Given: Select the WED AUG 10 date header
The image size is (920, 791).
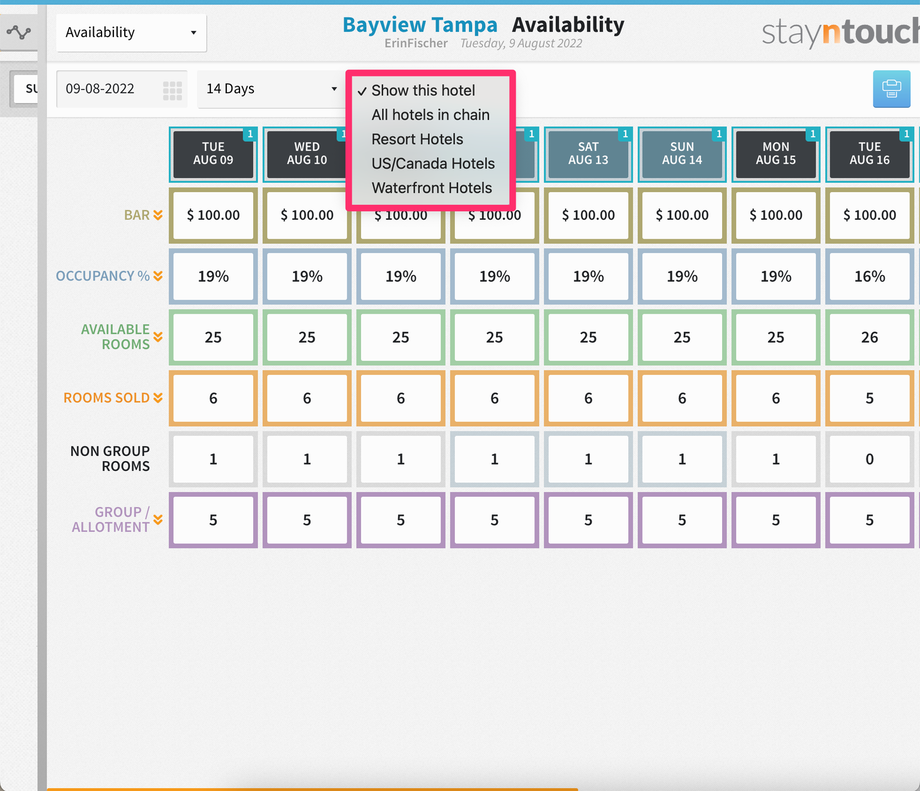Looking at the screenshot, I should [x=306, y=154].
